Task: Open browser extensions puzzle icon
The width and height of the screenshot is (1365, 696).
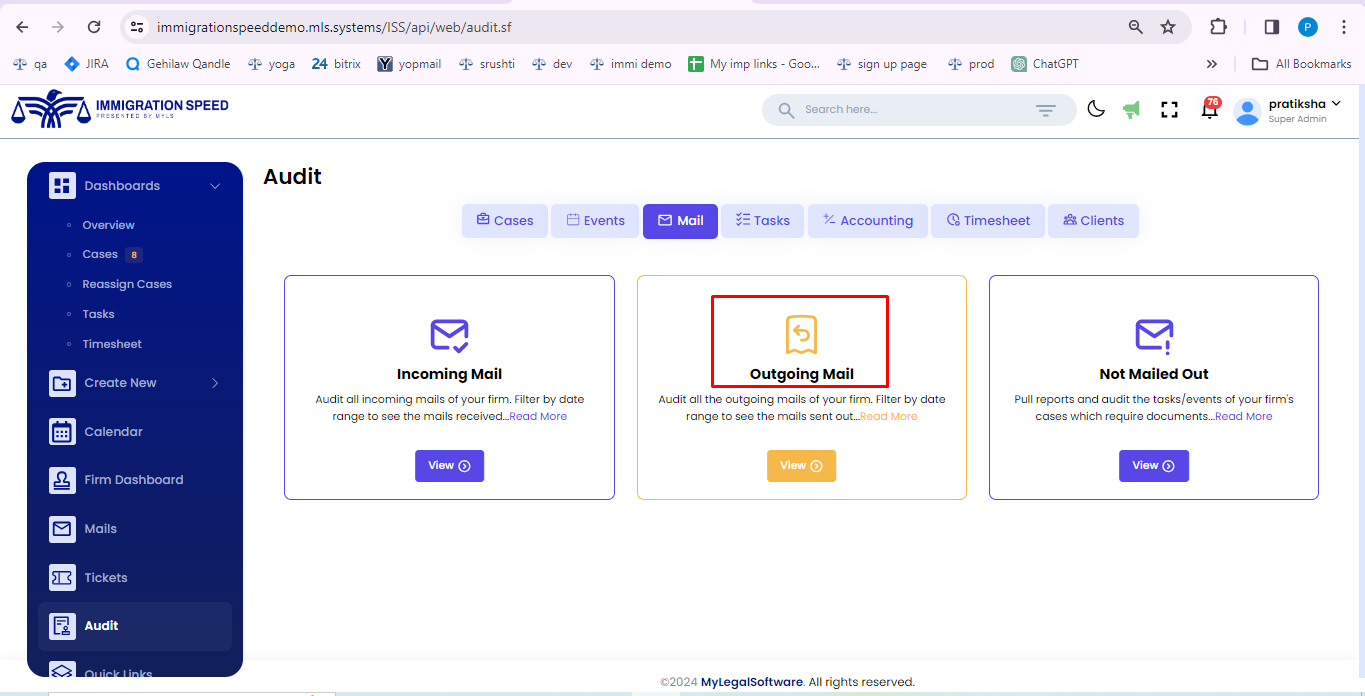Action: click(x=1218, y=27)
